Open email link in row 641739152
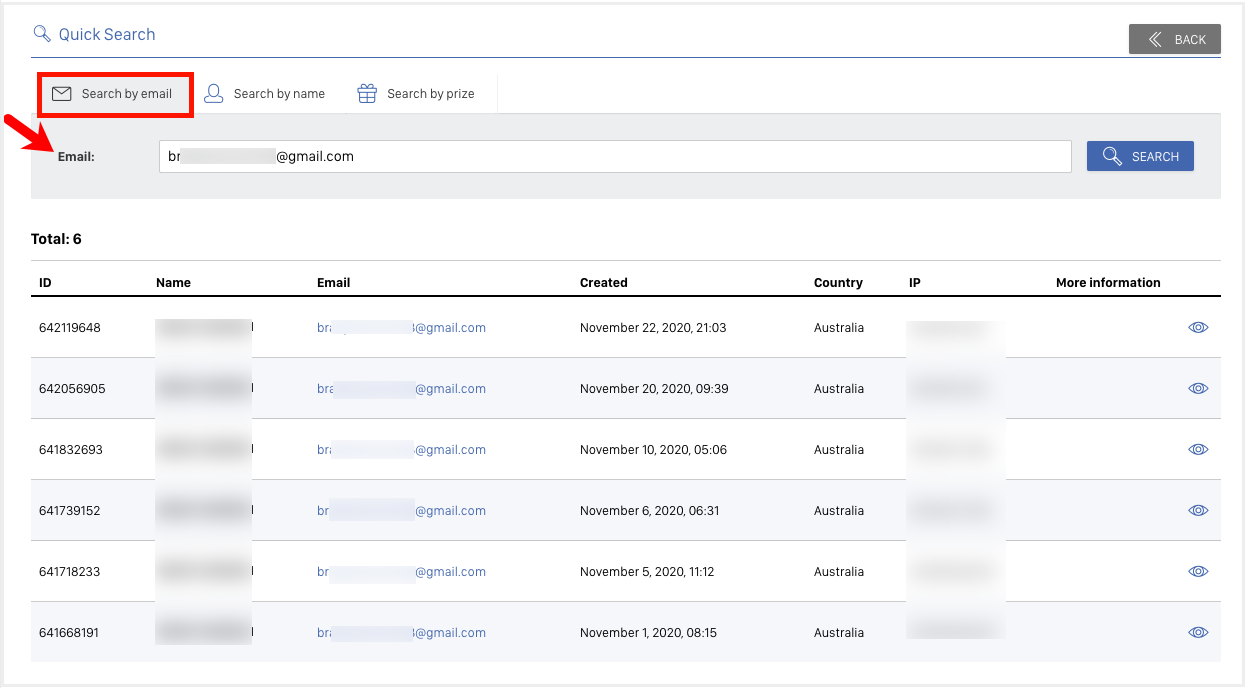 pyautogui.click(x=401, y=511)
